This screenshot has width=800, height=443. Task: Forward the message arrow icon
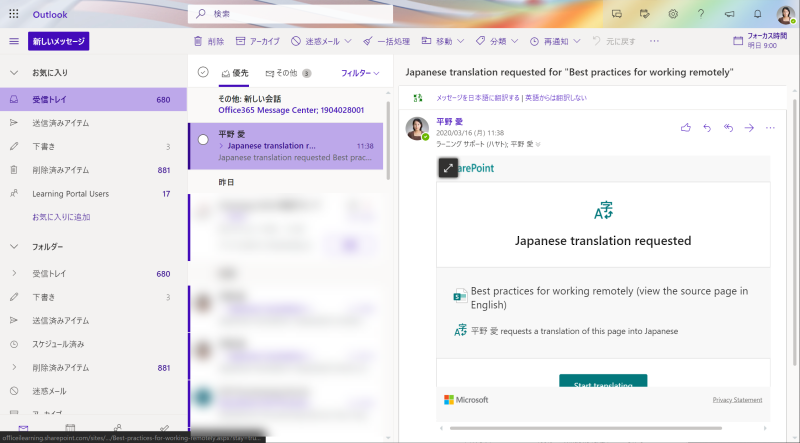(749, 128)
